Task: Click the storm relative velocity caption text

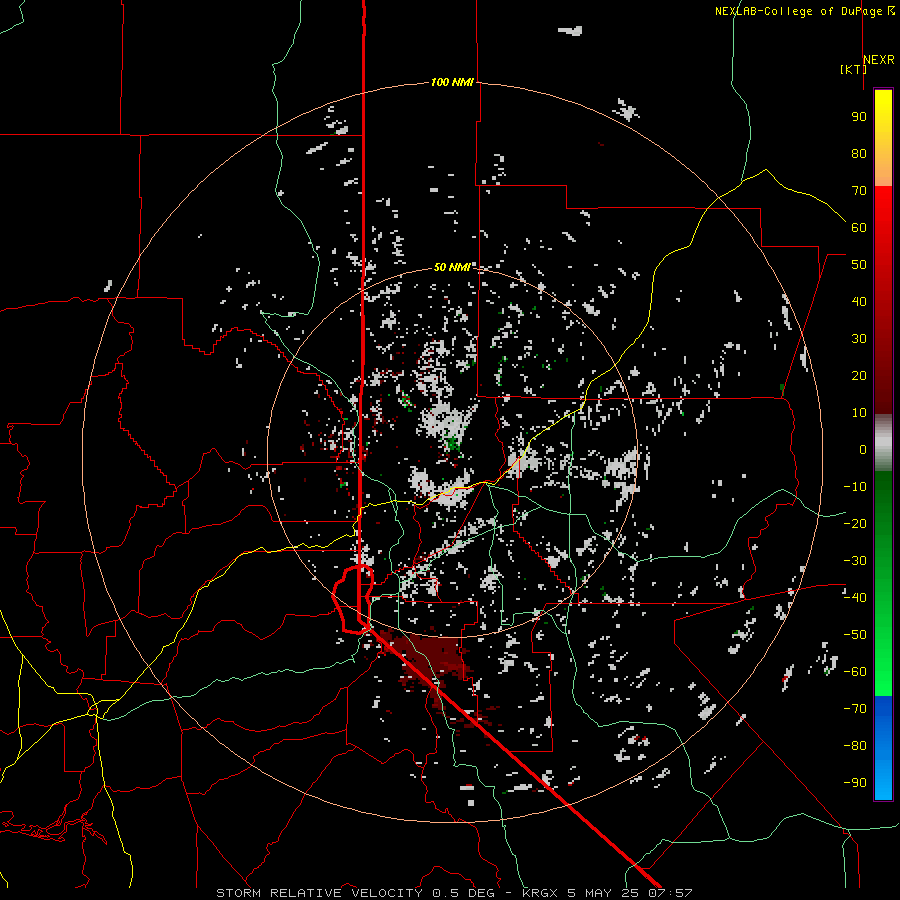Action: pyautogui.click(x=454, y=893)
